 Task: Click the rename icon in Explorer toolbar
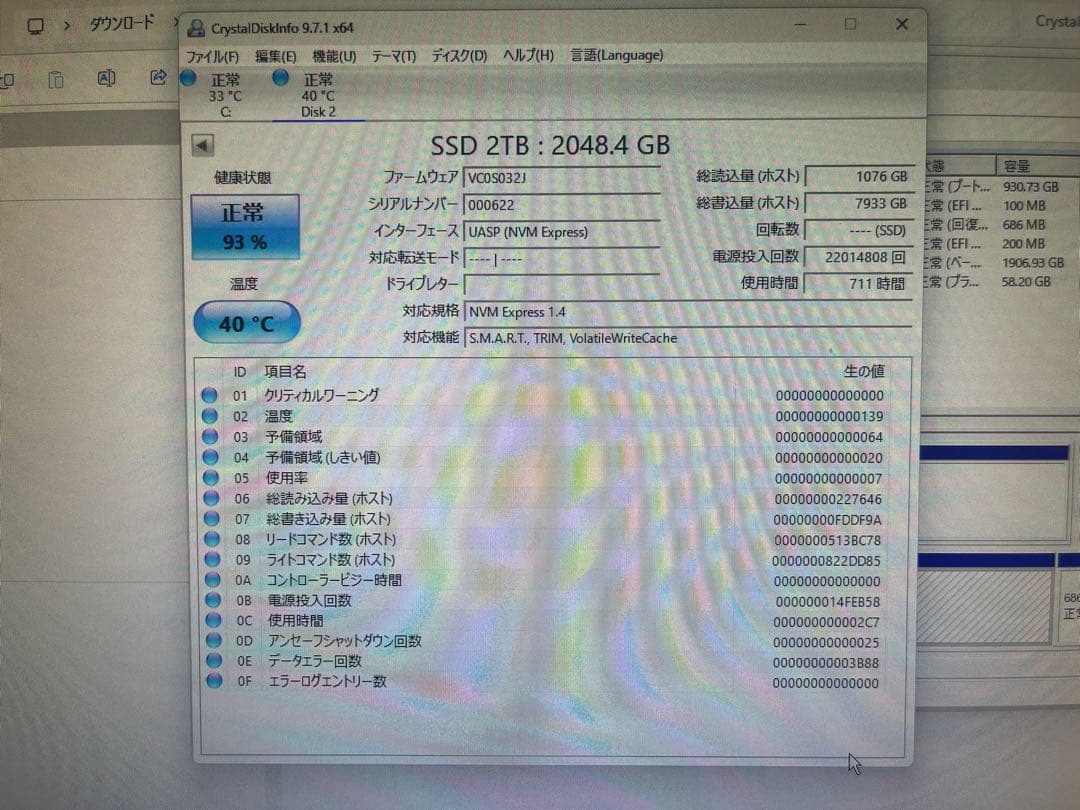pyautogui.click(x=106, y=78)
